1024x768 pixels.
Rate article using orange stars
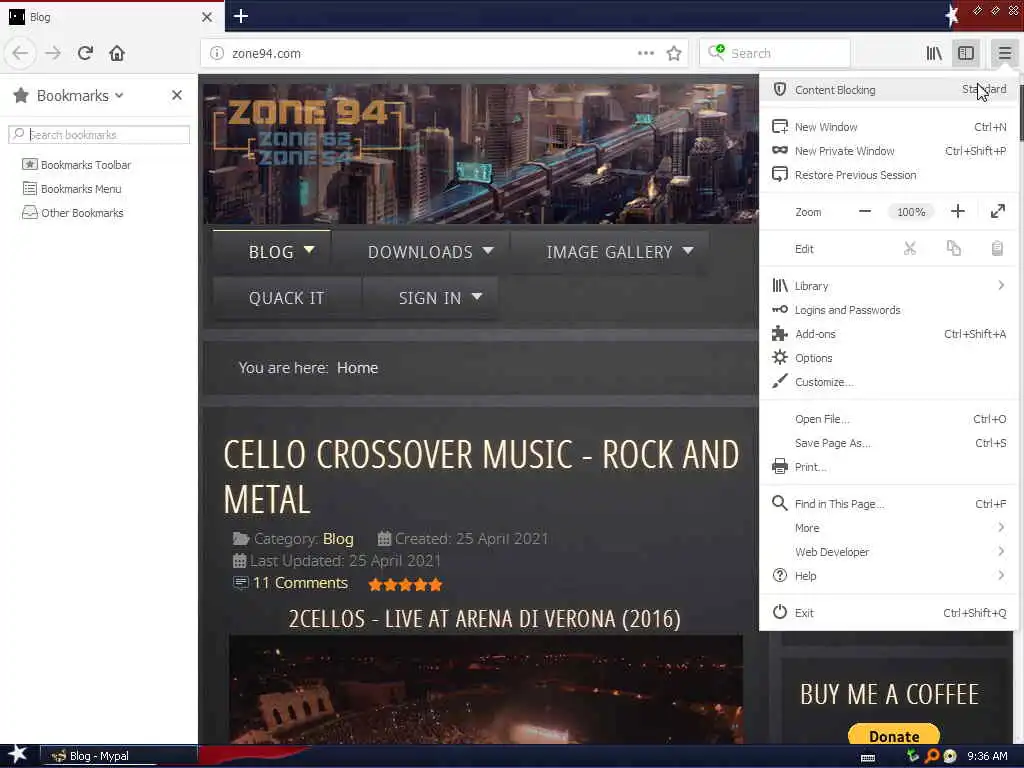point(405,584)
